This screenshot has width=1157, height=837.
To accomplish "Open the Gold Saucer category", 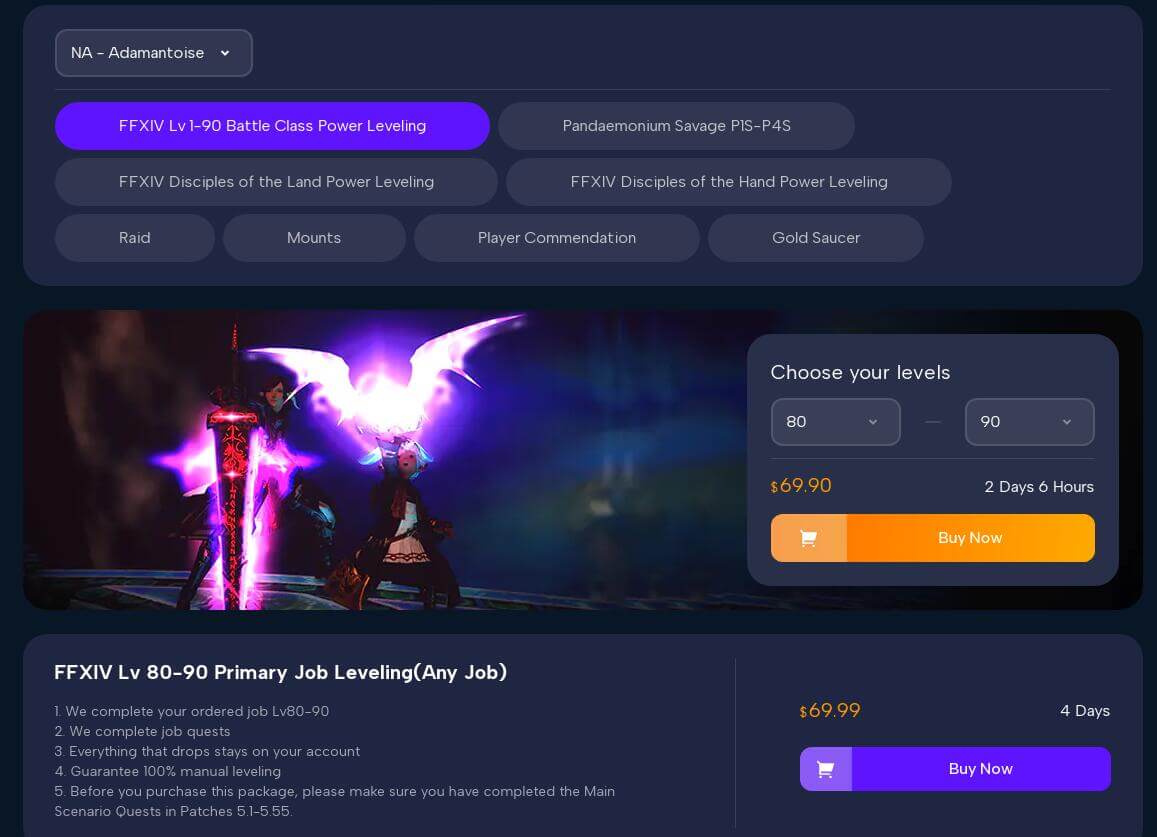I will (816, 238).
